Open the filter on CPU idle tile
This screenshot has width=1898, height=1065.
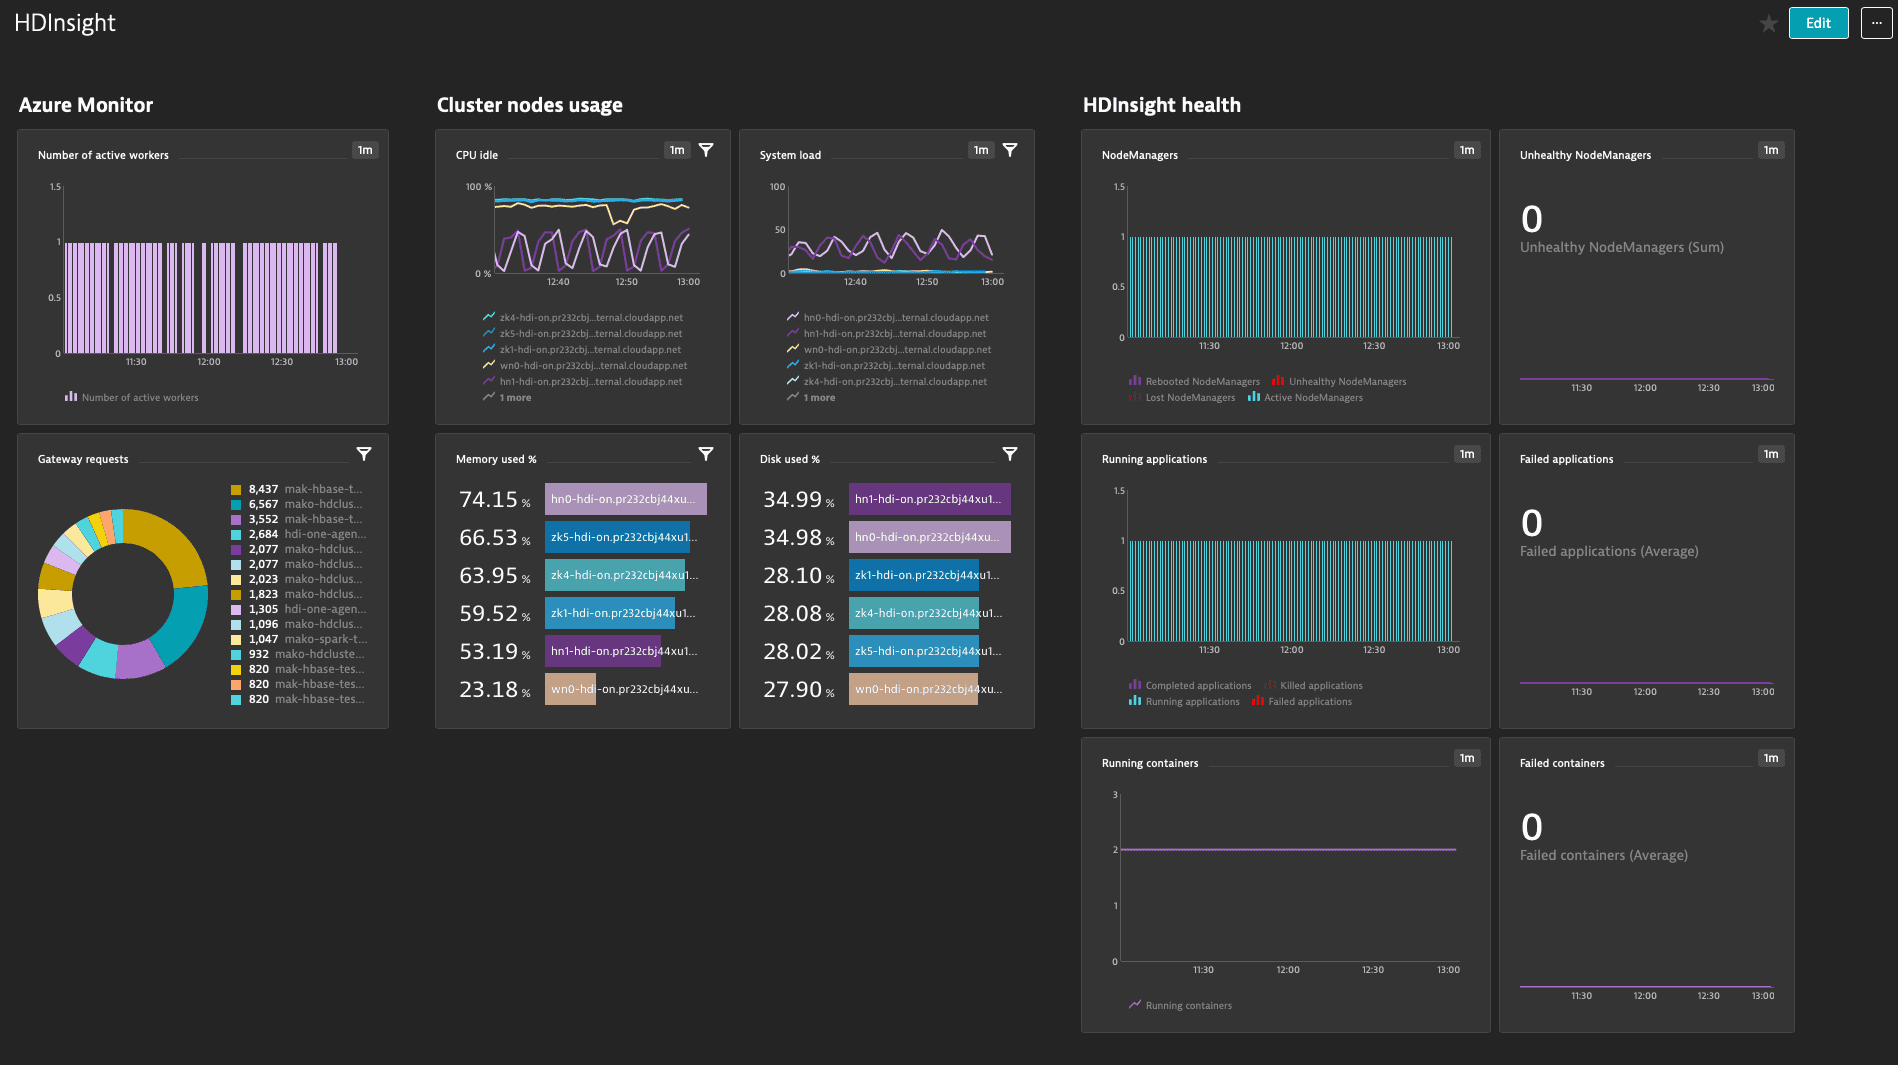click(706, 150)
